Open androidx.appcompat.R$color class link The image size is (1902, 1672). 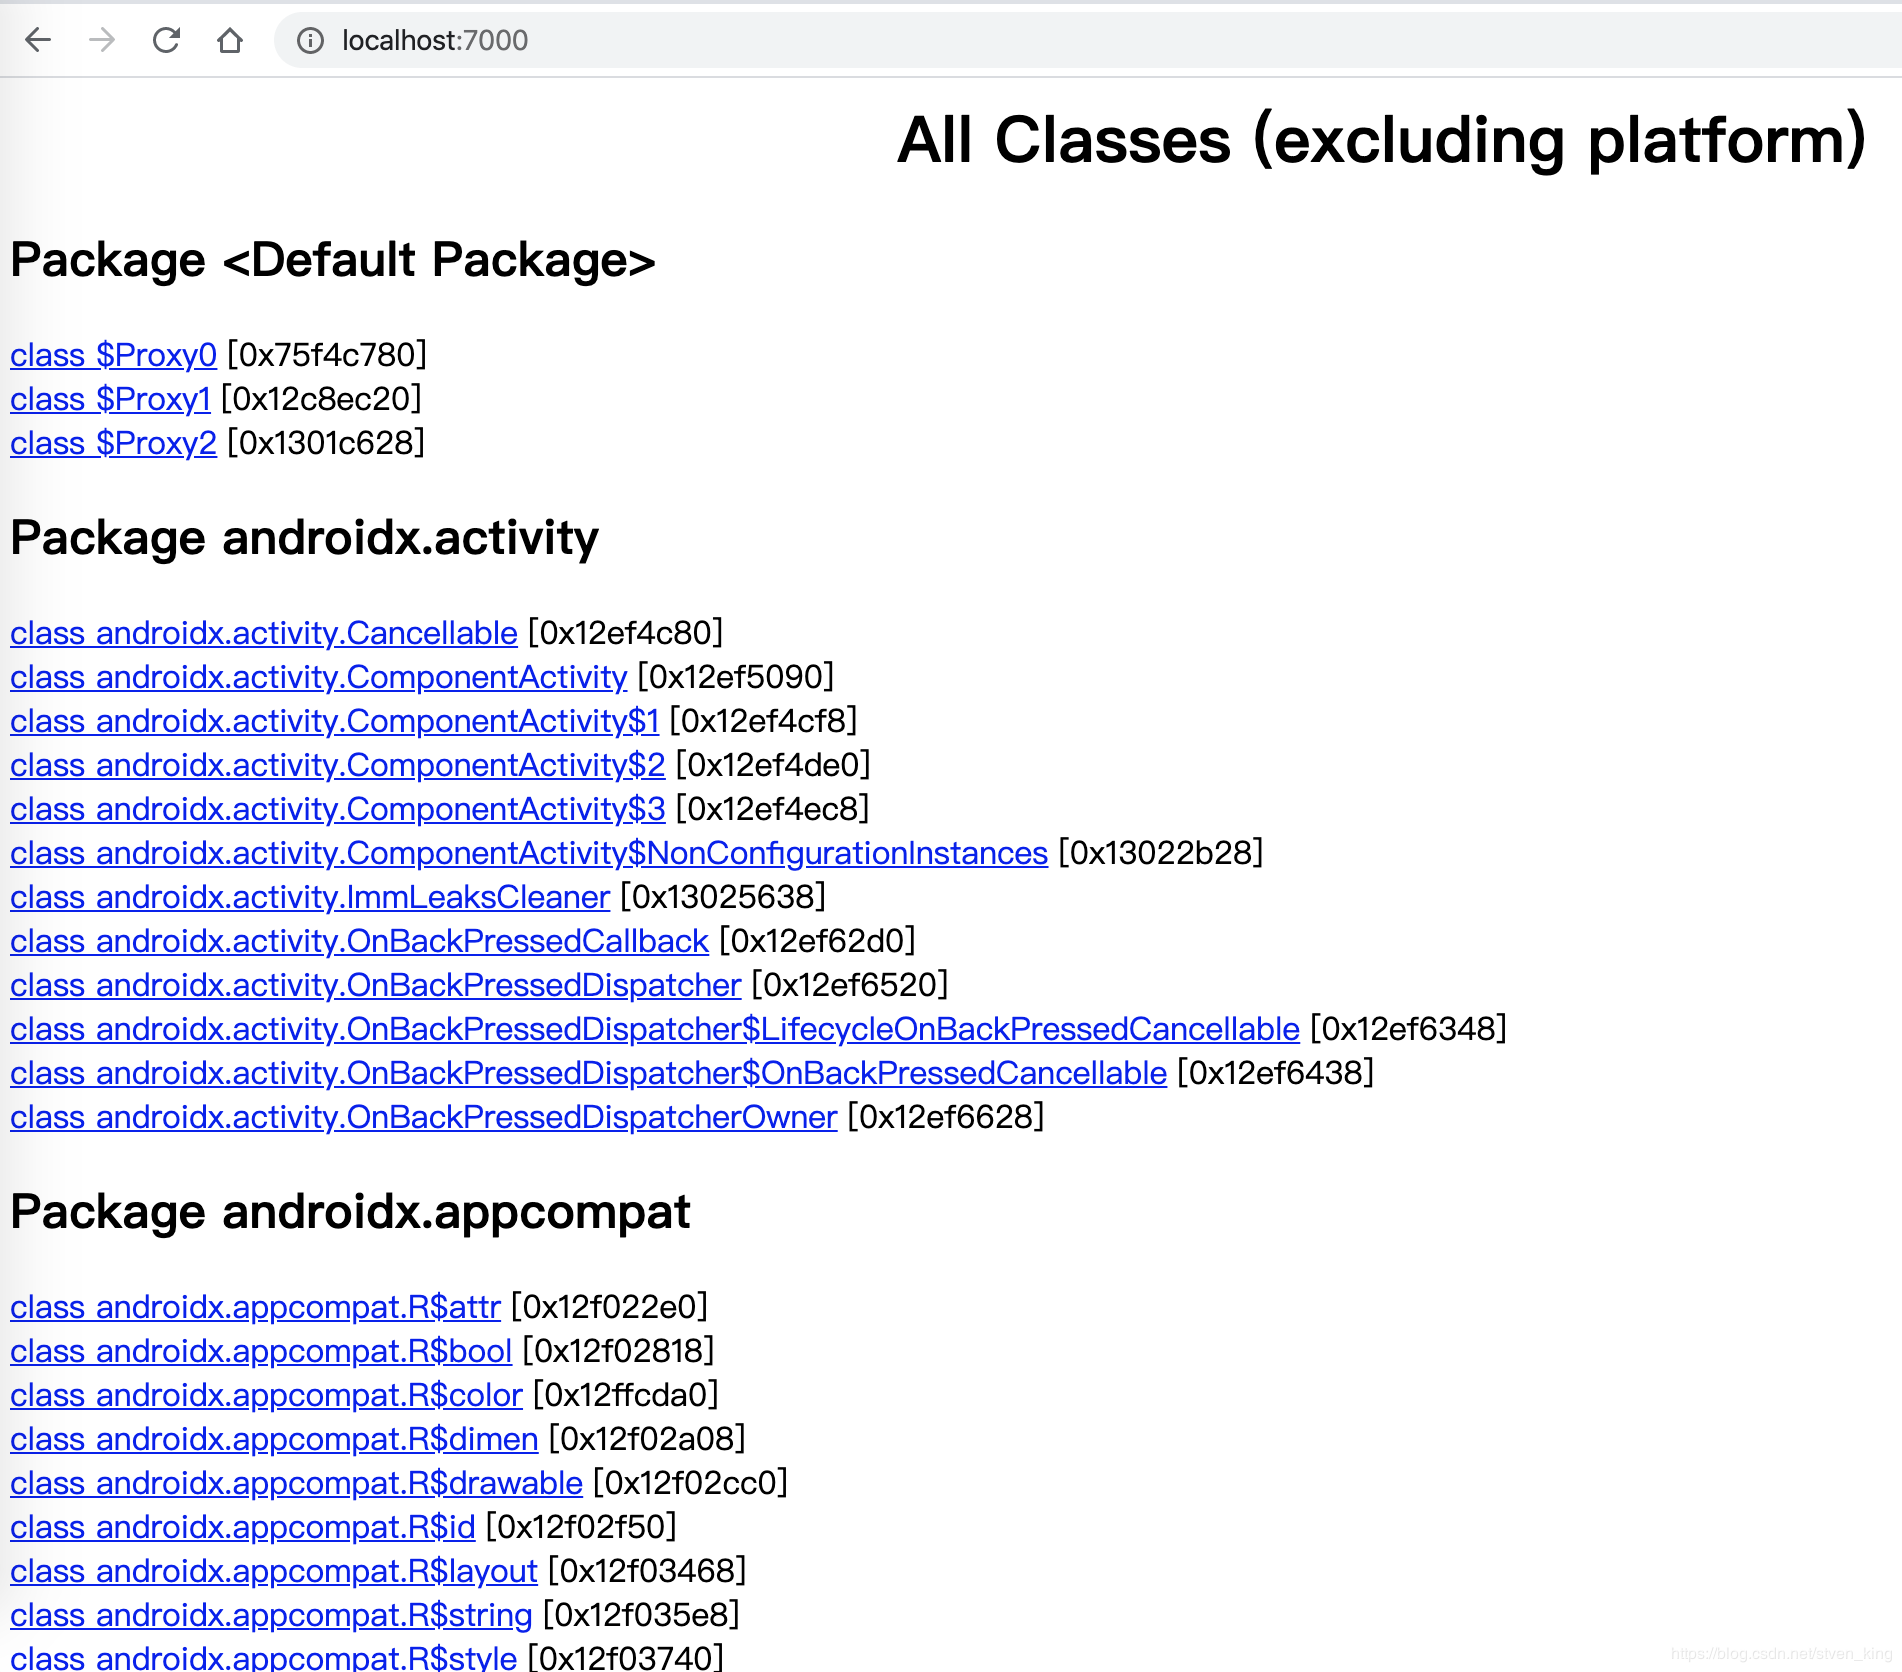pyautogui.click(x=266, y=1395)
